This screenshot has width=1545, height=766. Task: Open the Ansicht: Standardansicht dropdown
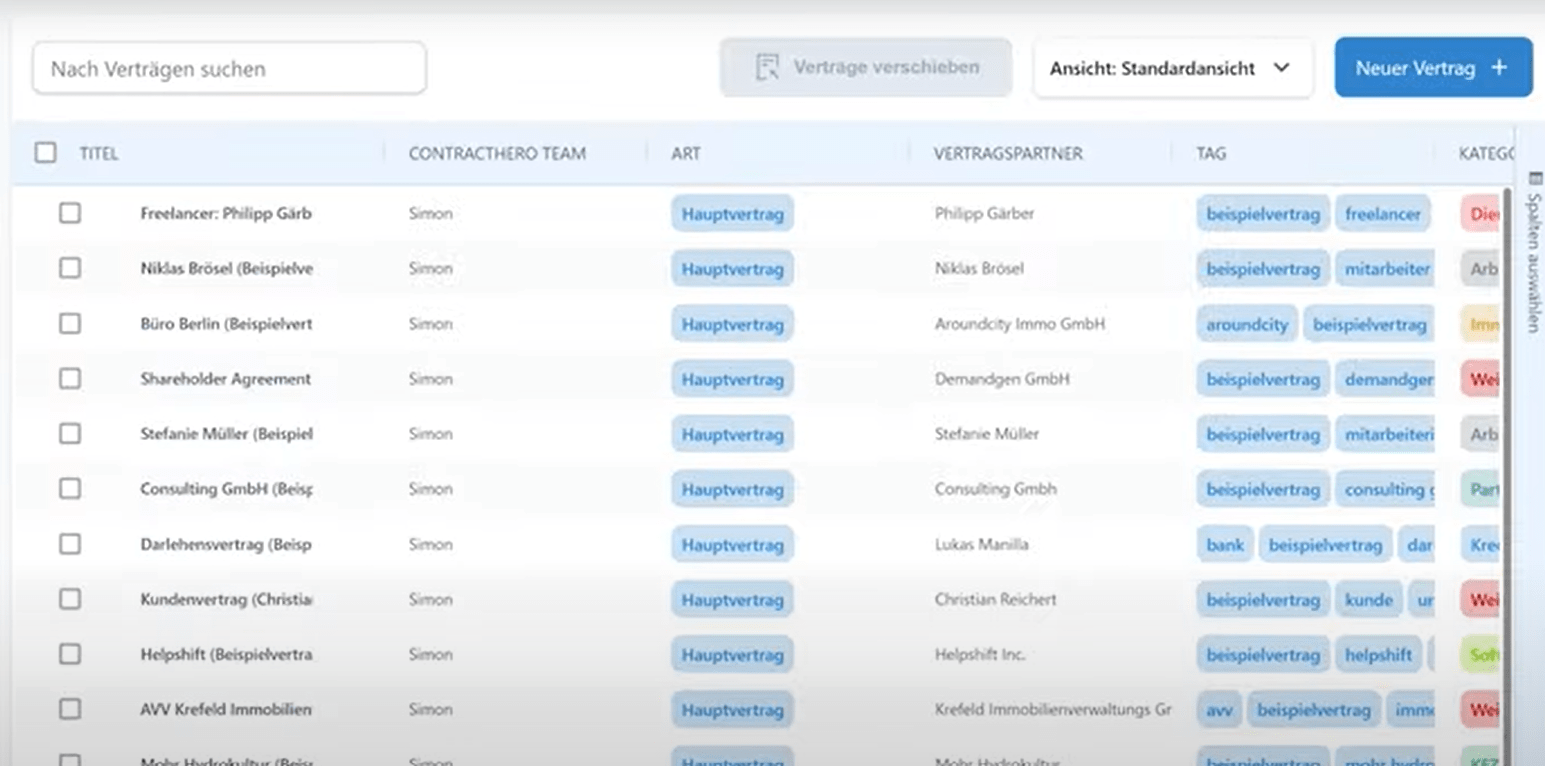tap(1172, 68)
